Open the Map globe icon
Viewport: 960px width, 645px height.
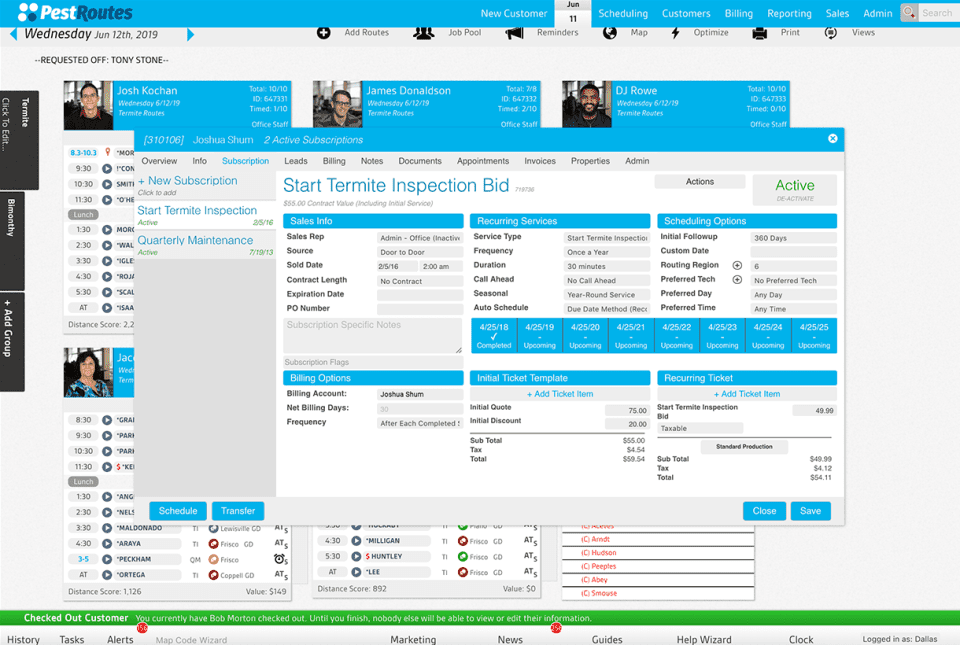click(610, 32)
